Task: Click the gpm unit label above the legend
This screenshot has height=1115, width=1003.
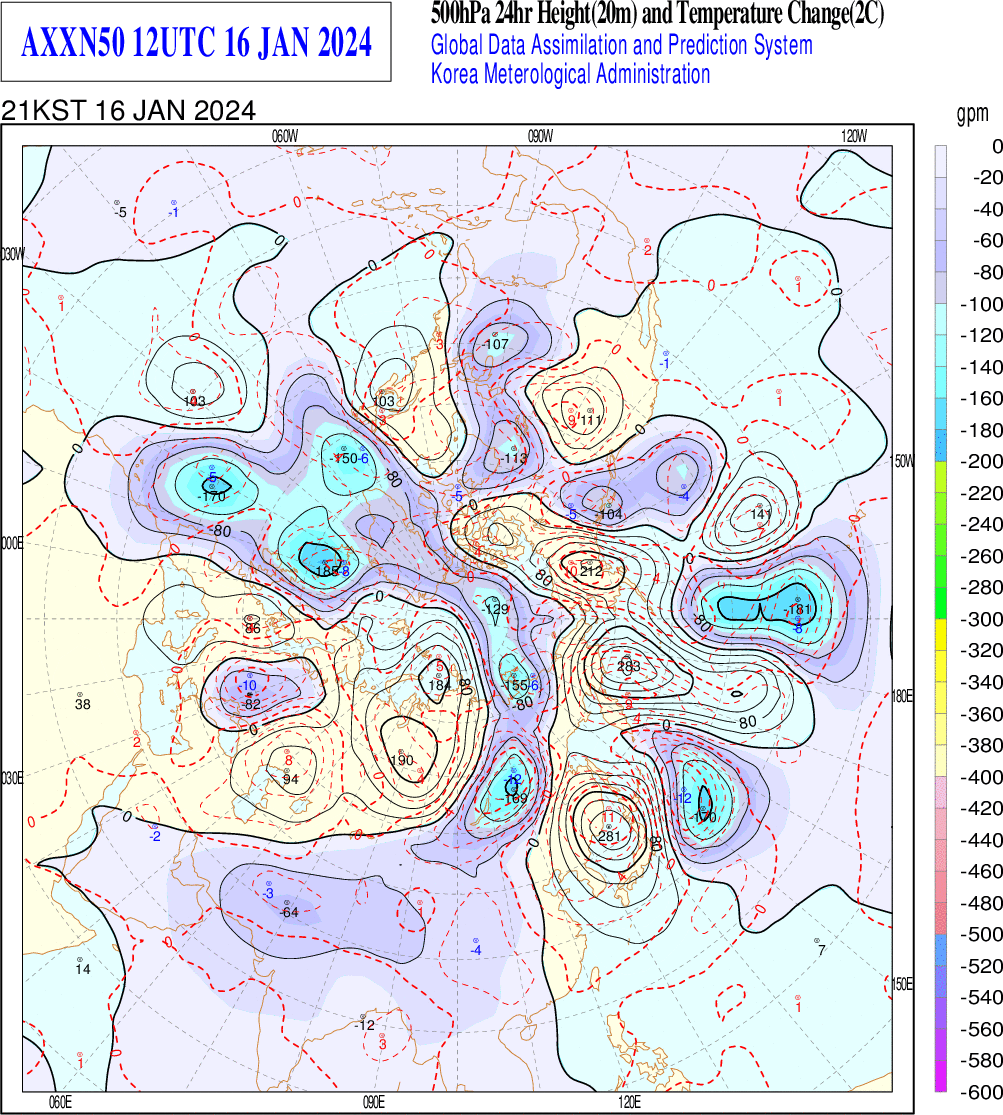Action: [972, 114]
